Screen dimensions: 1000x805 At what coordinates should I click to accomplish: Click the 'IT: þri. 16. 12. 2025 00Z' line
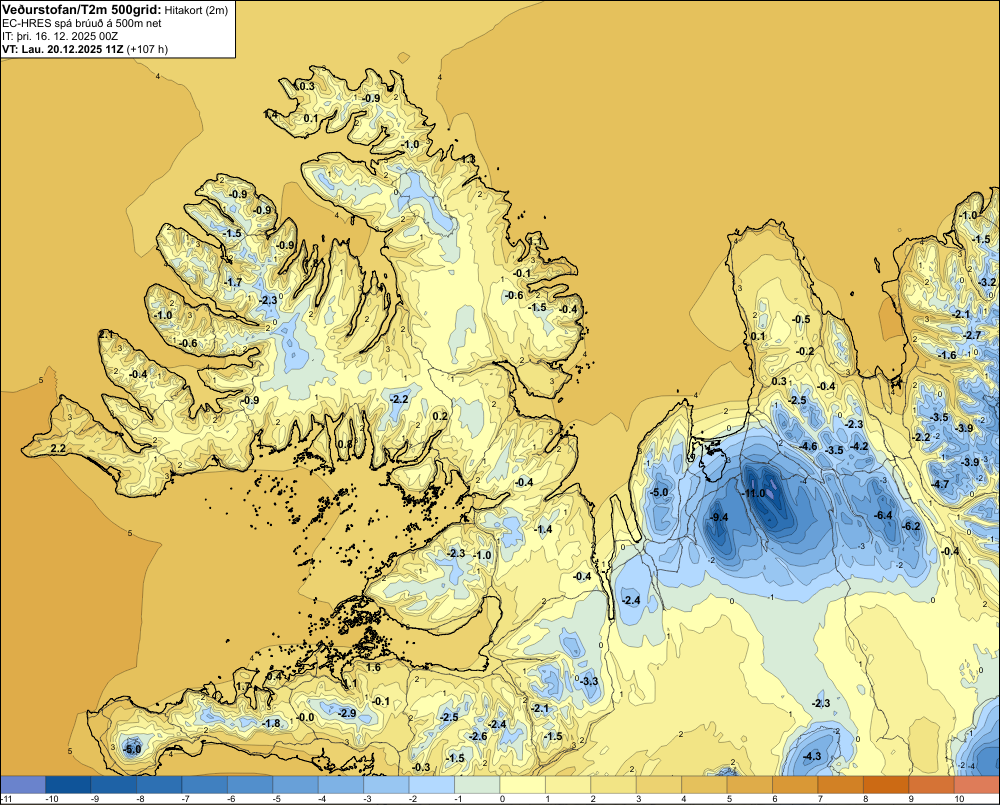[x=60, y=36]
